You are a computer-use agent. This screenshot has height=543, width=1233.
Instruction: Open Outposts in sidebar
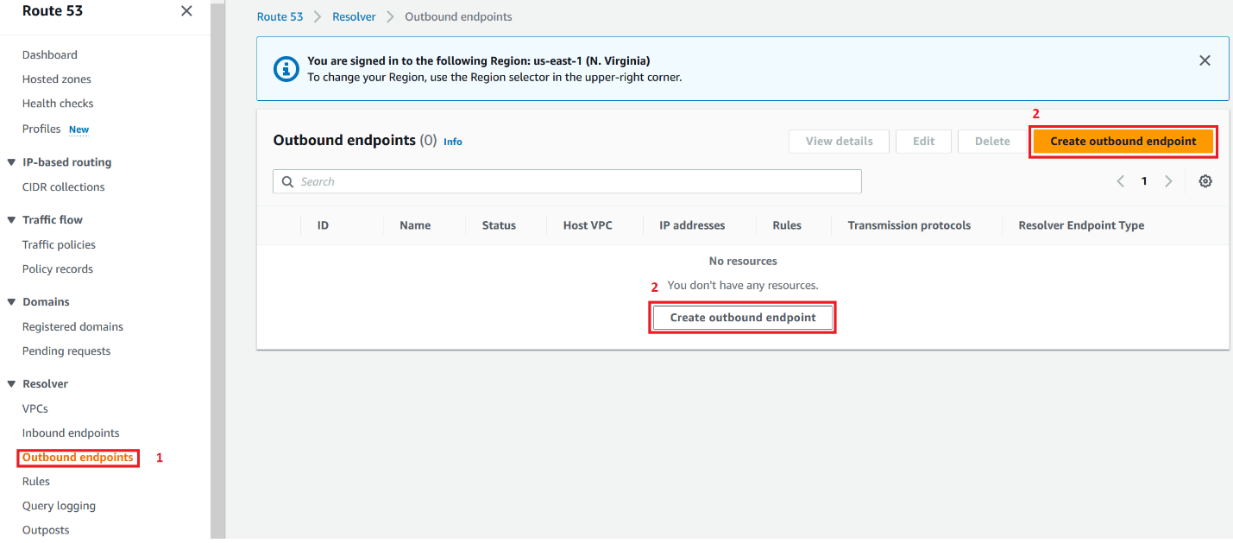click(46, 530)
